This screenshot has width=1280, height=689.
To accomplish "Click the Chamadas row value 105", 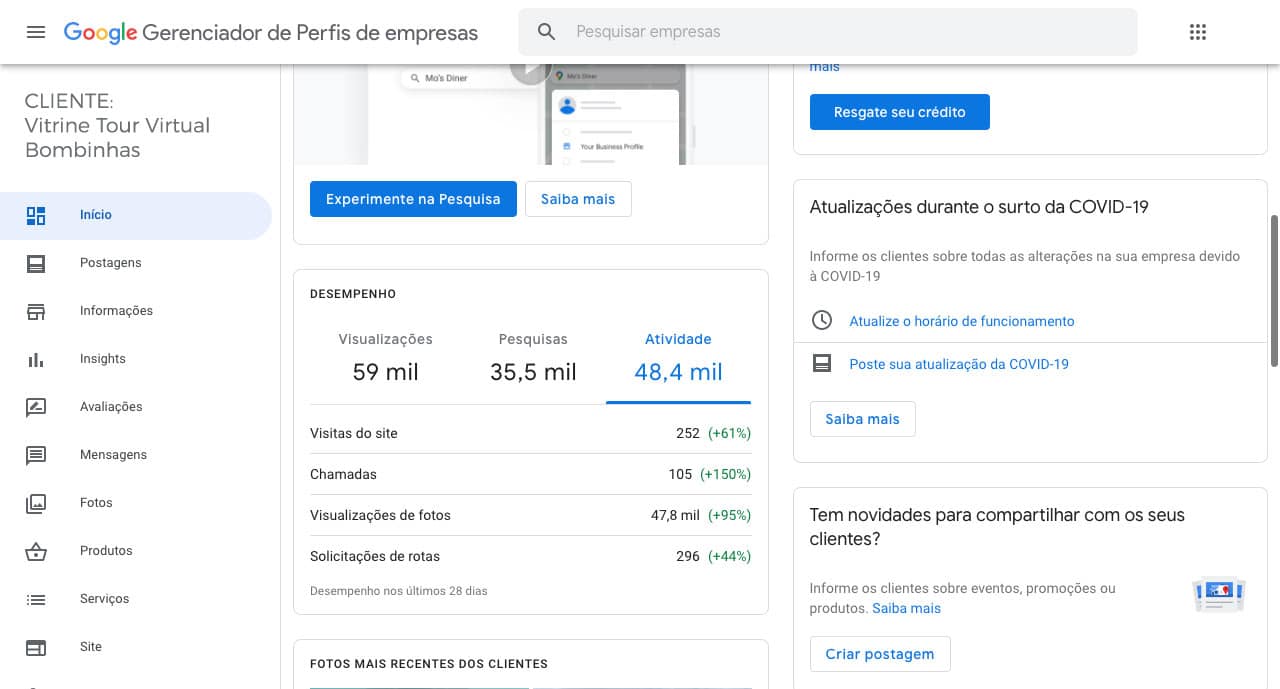I will coord(680,474).
